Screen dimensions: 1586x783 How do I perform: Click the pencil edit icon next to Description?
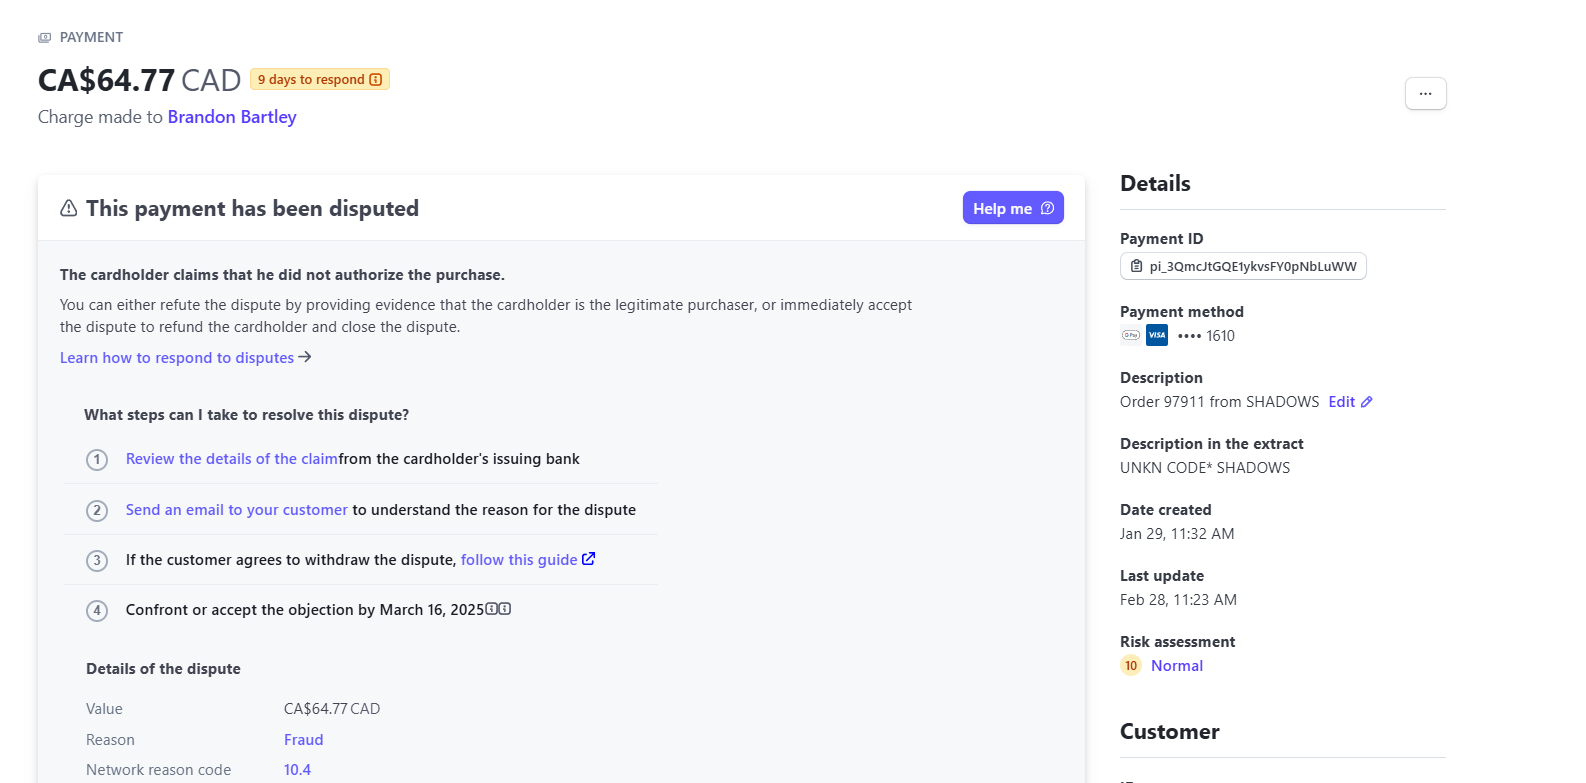coord(1367,402)
